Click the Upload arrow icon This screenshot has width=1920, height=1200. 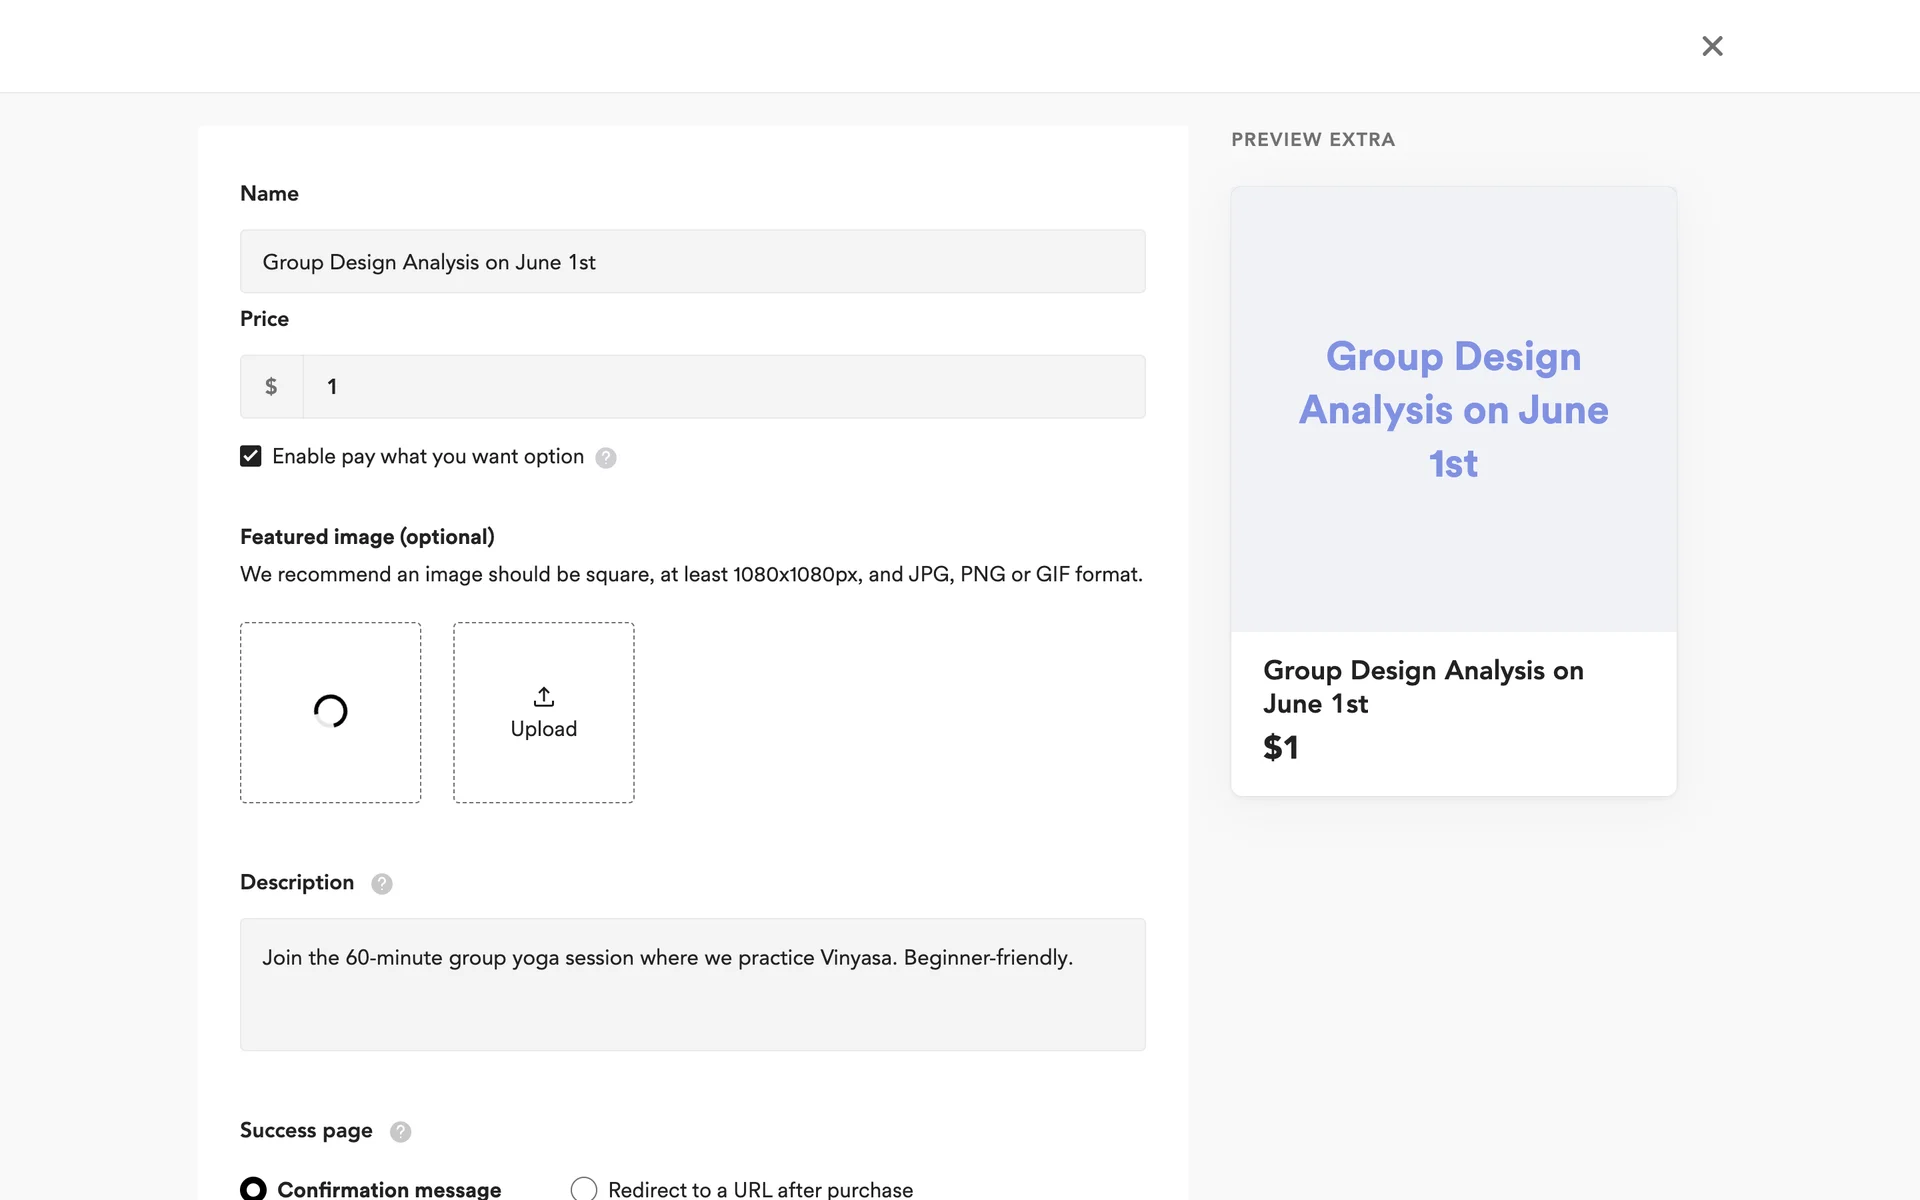point(543,696)
